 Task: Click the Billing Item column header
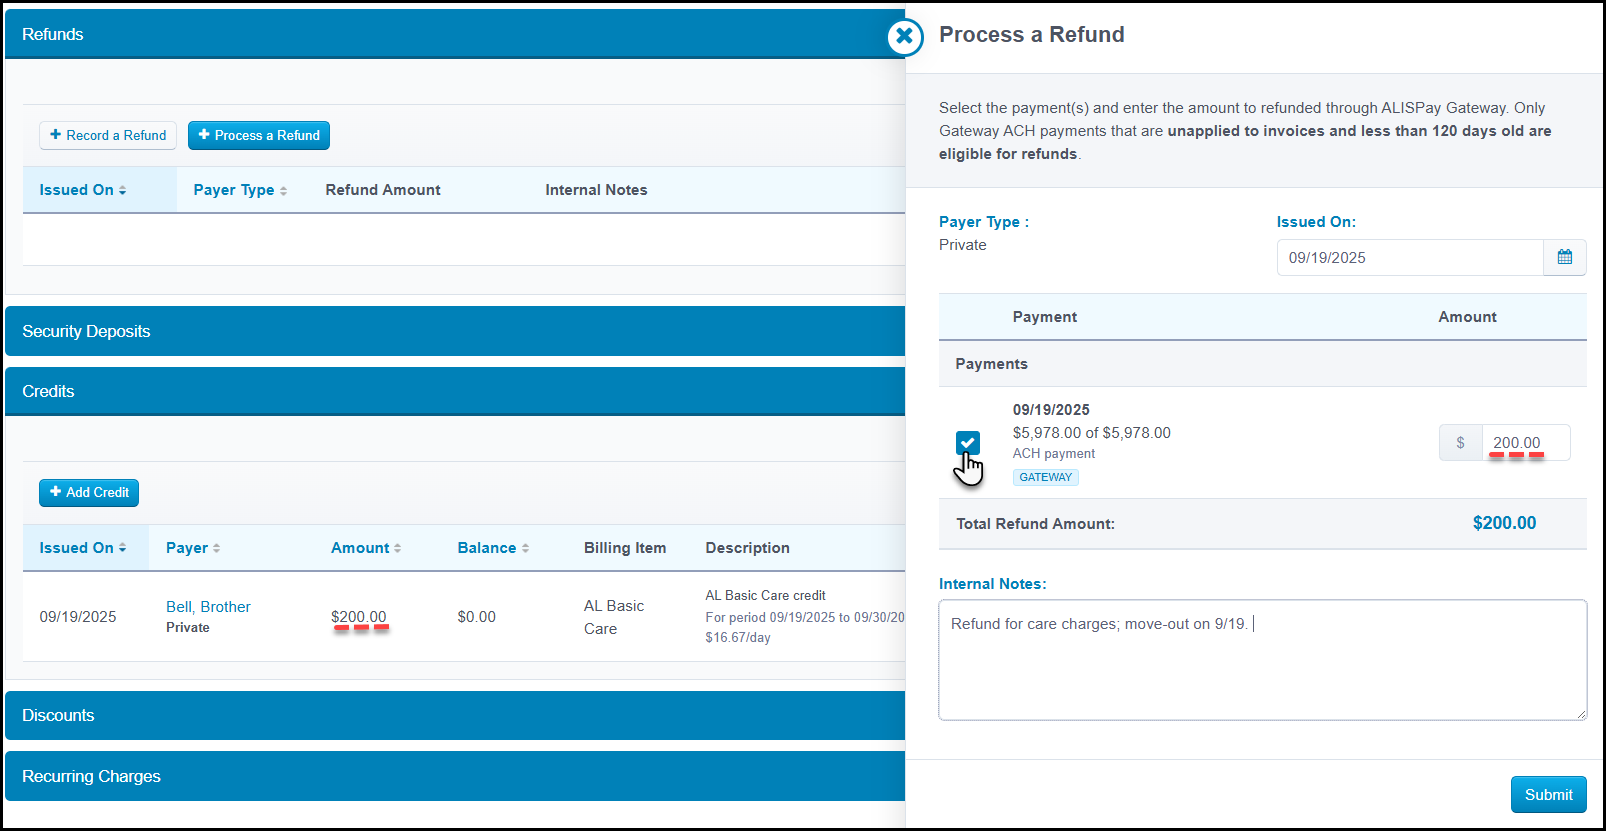(625, 548)
